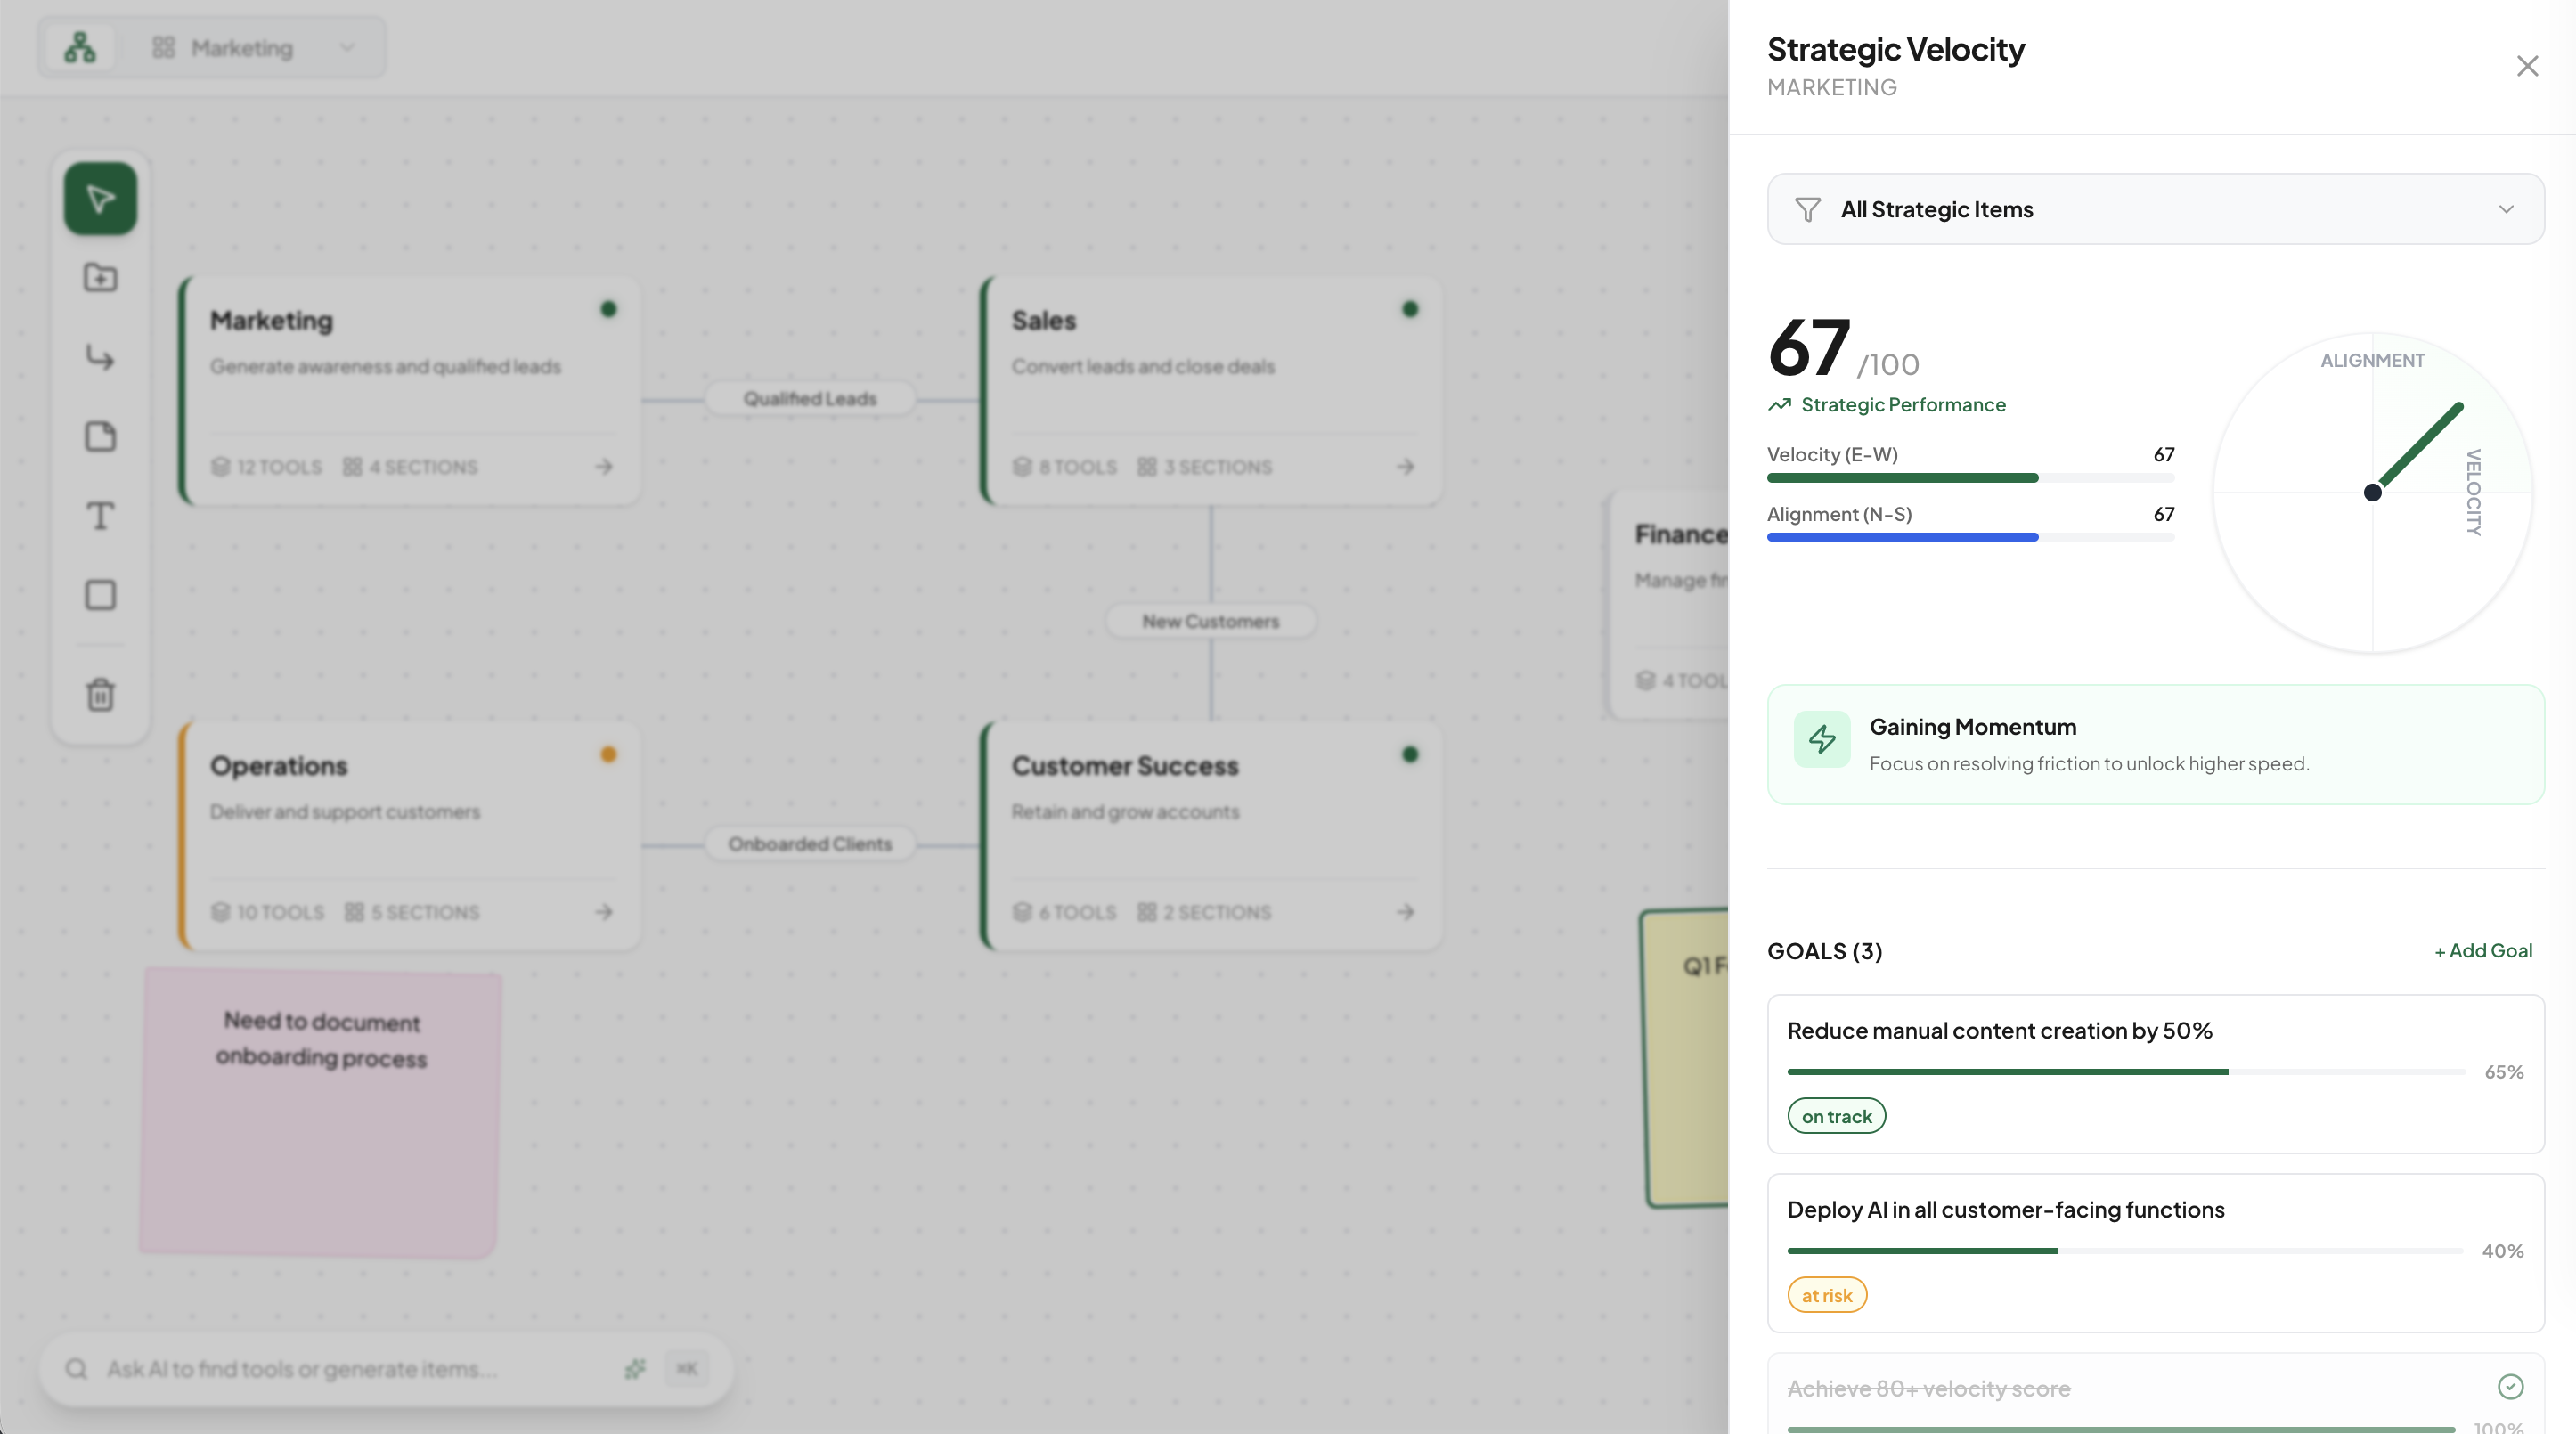The height and width of the screenshot is (1434, 2576).
Task: Open Sales card arrow
Action: (x=1405, y=466)
